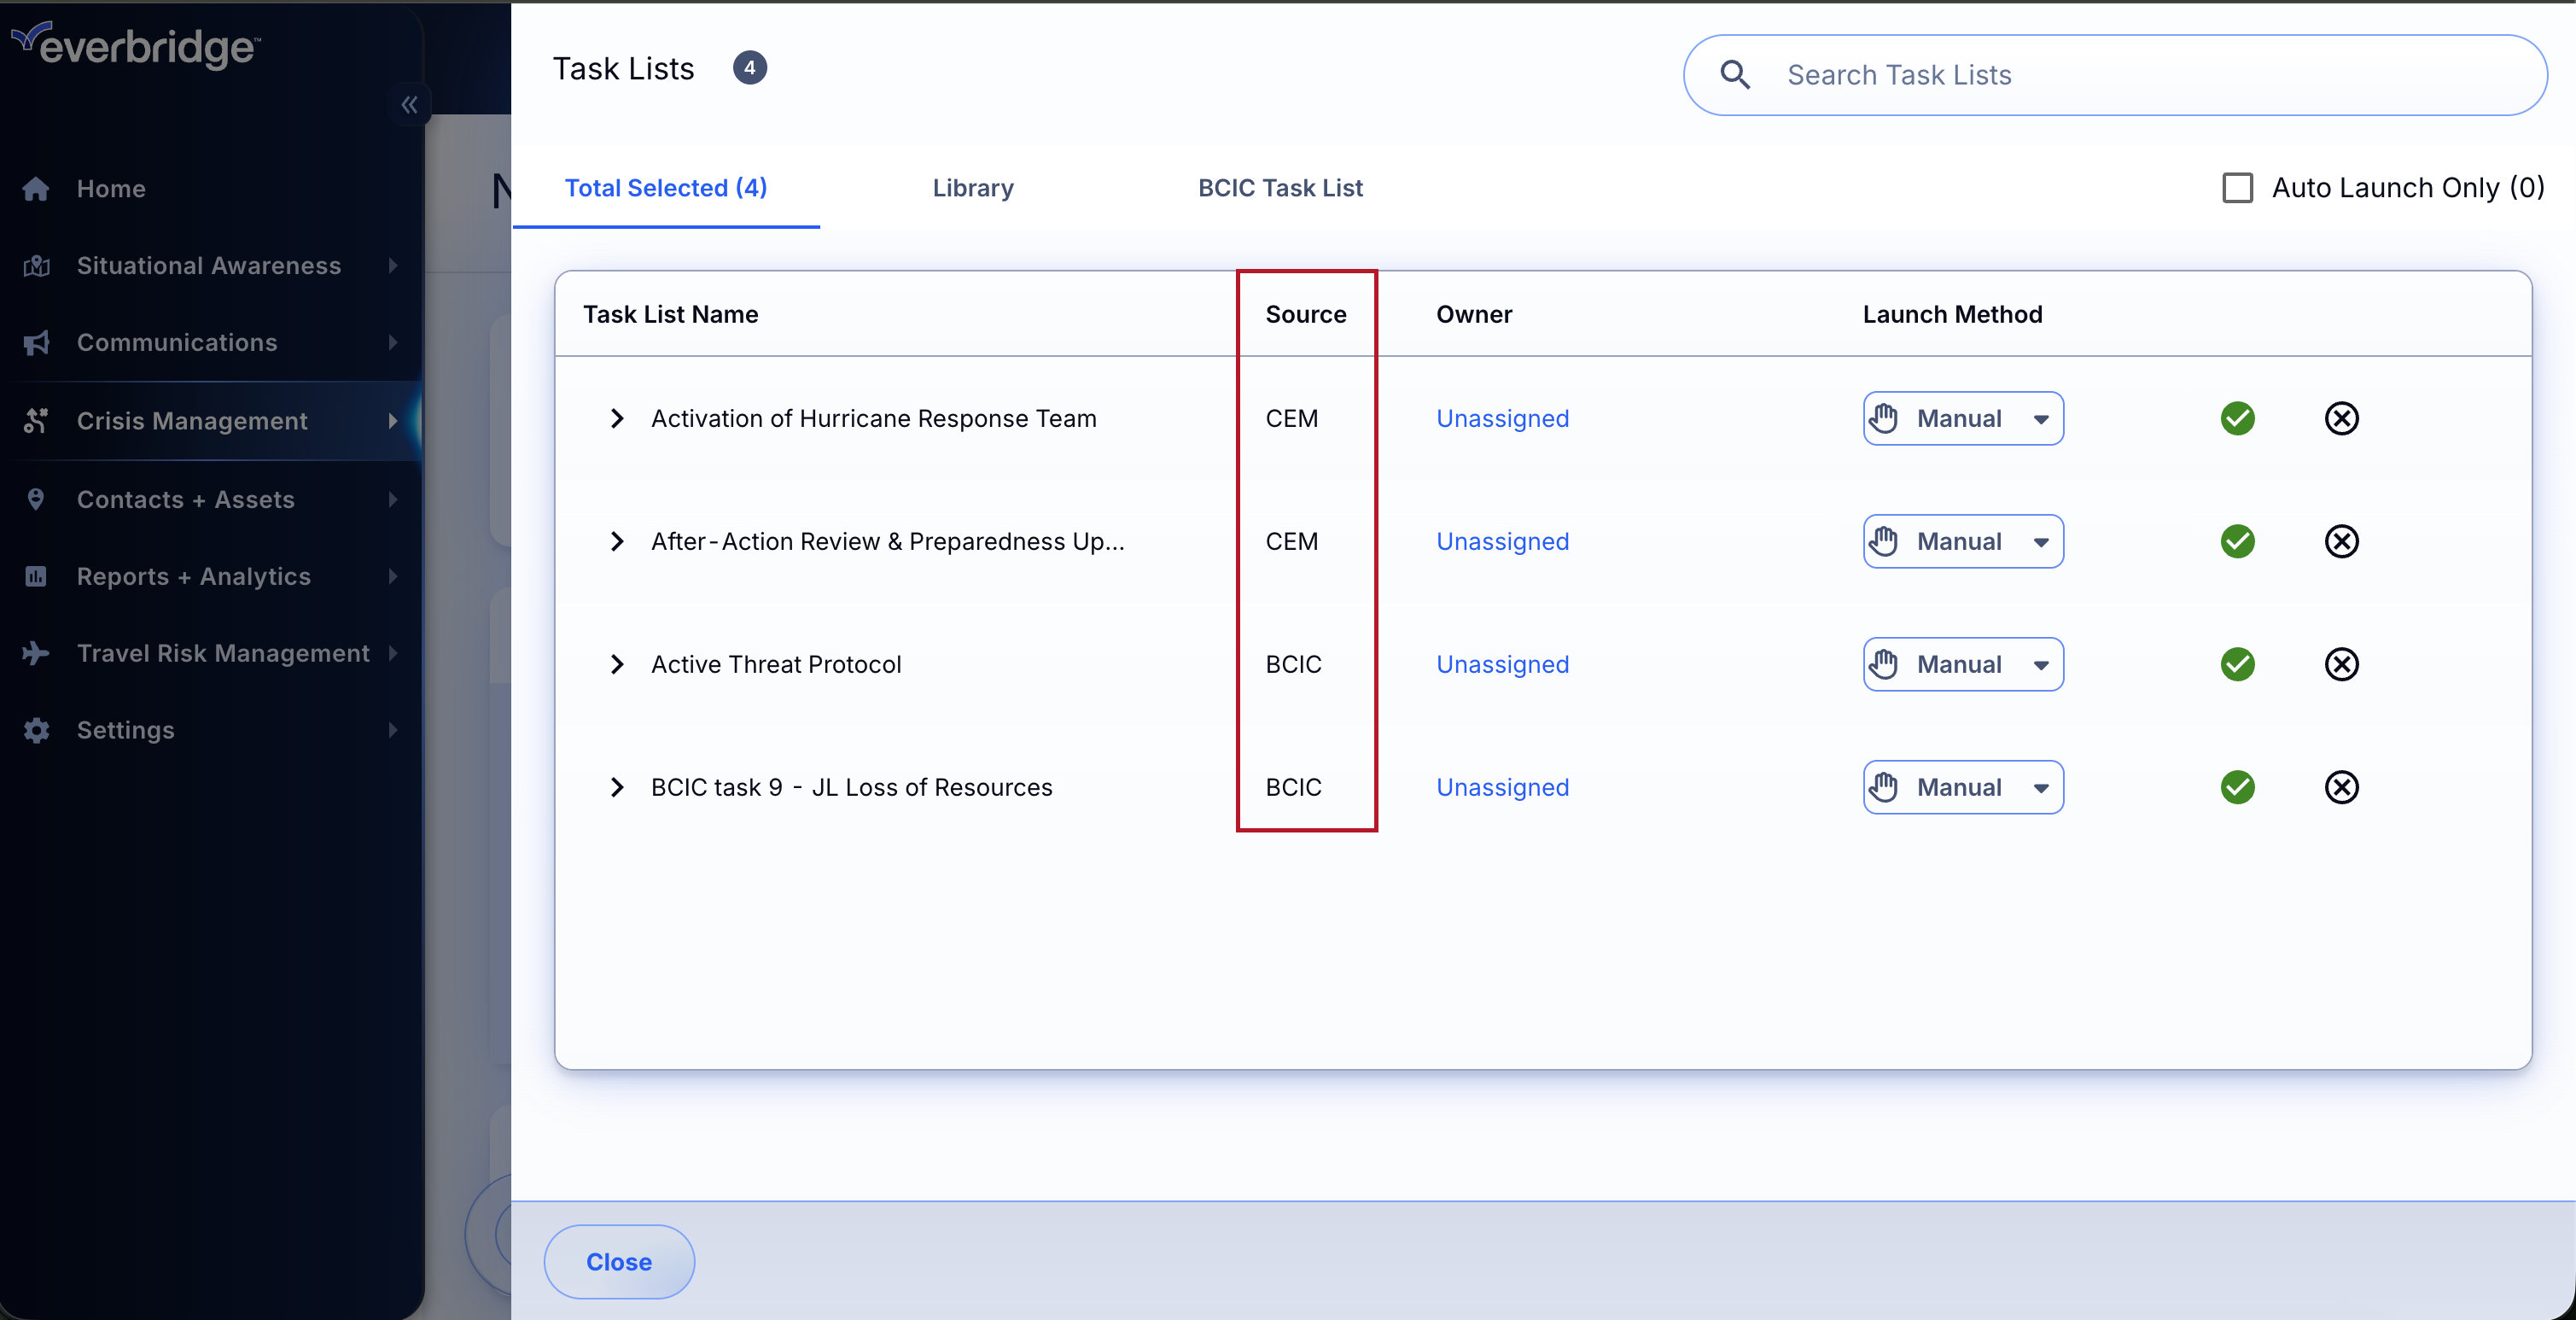Image resolution: width=2576 pixels, height=1320 pixels.
Task: Toggle the green check for Activation of Hurricane
Action: [x=2237, y=418]
